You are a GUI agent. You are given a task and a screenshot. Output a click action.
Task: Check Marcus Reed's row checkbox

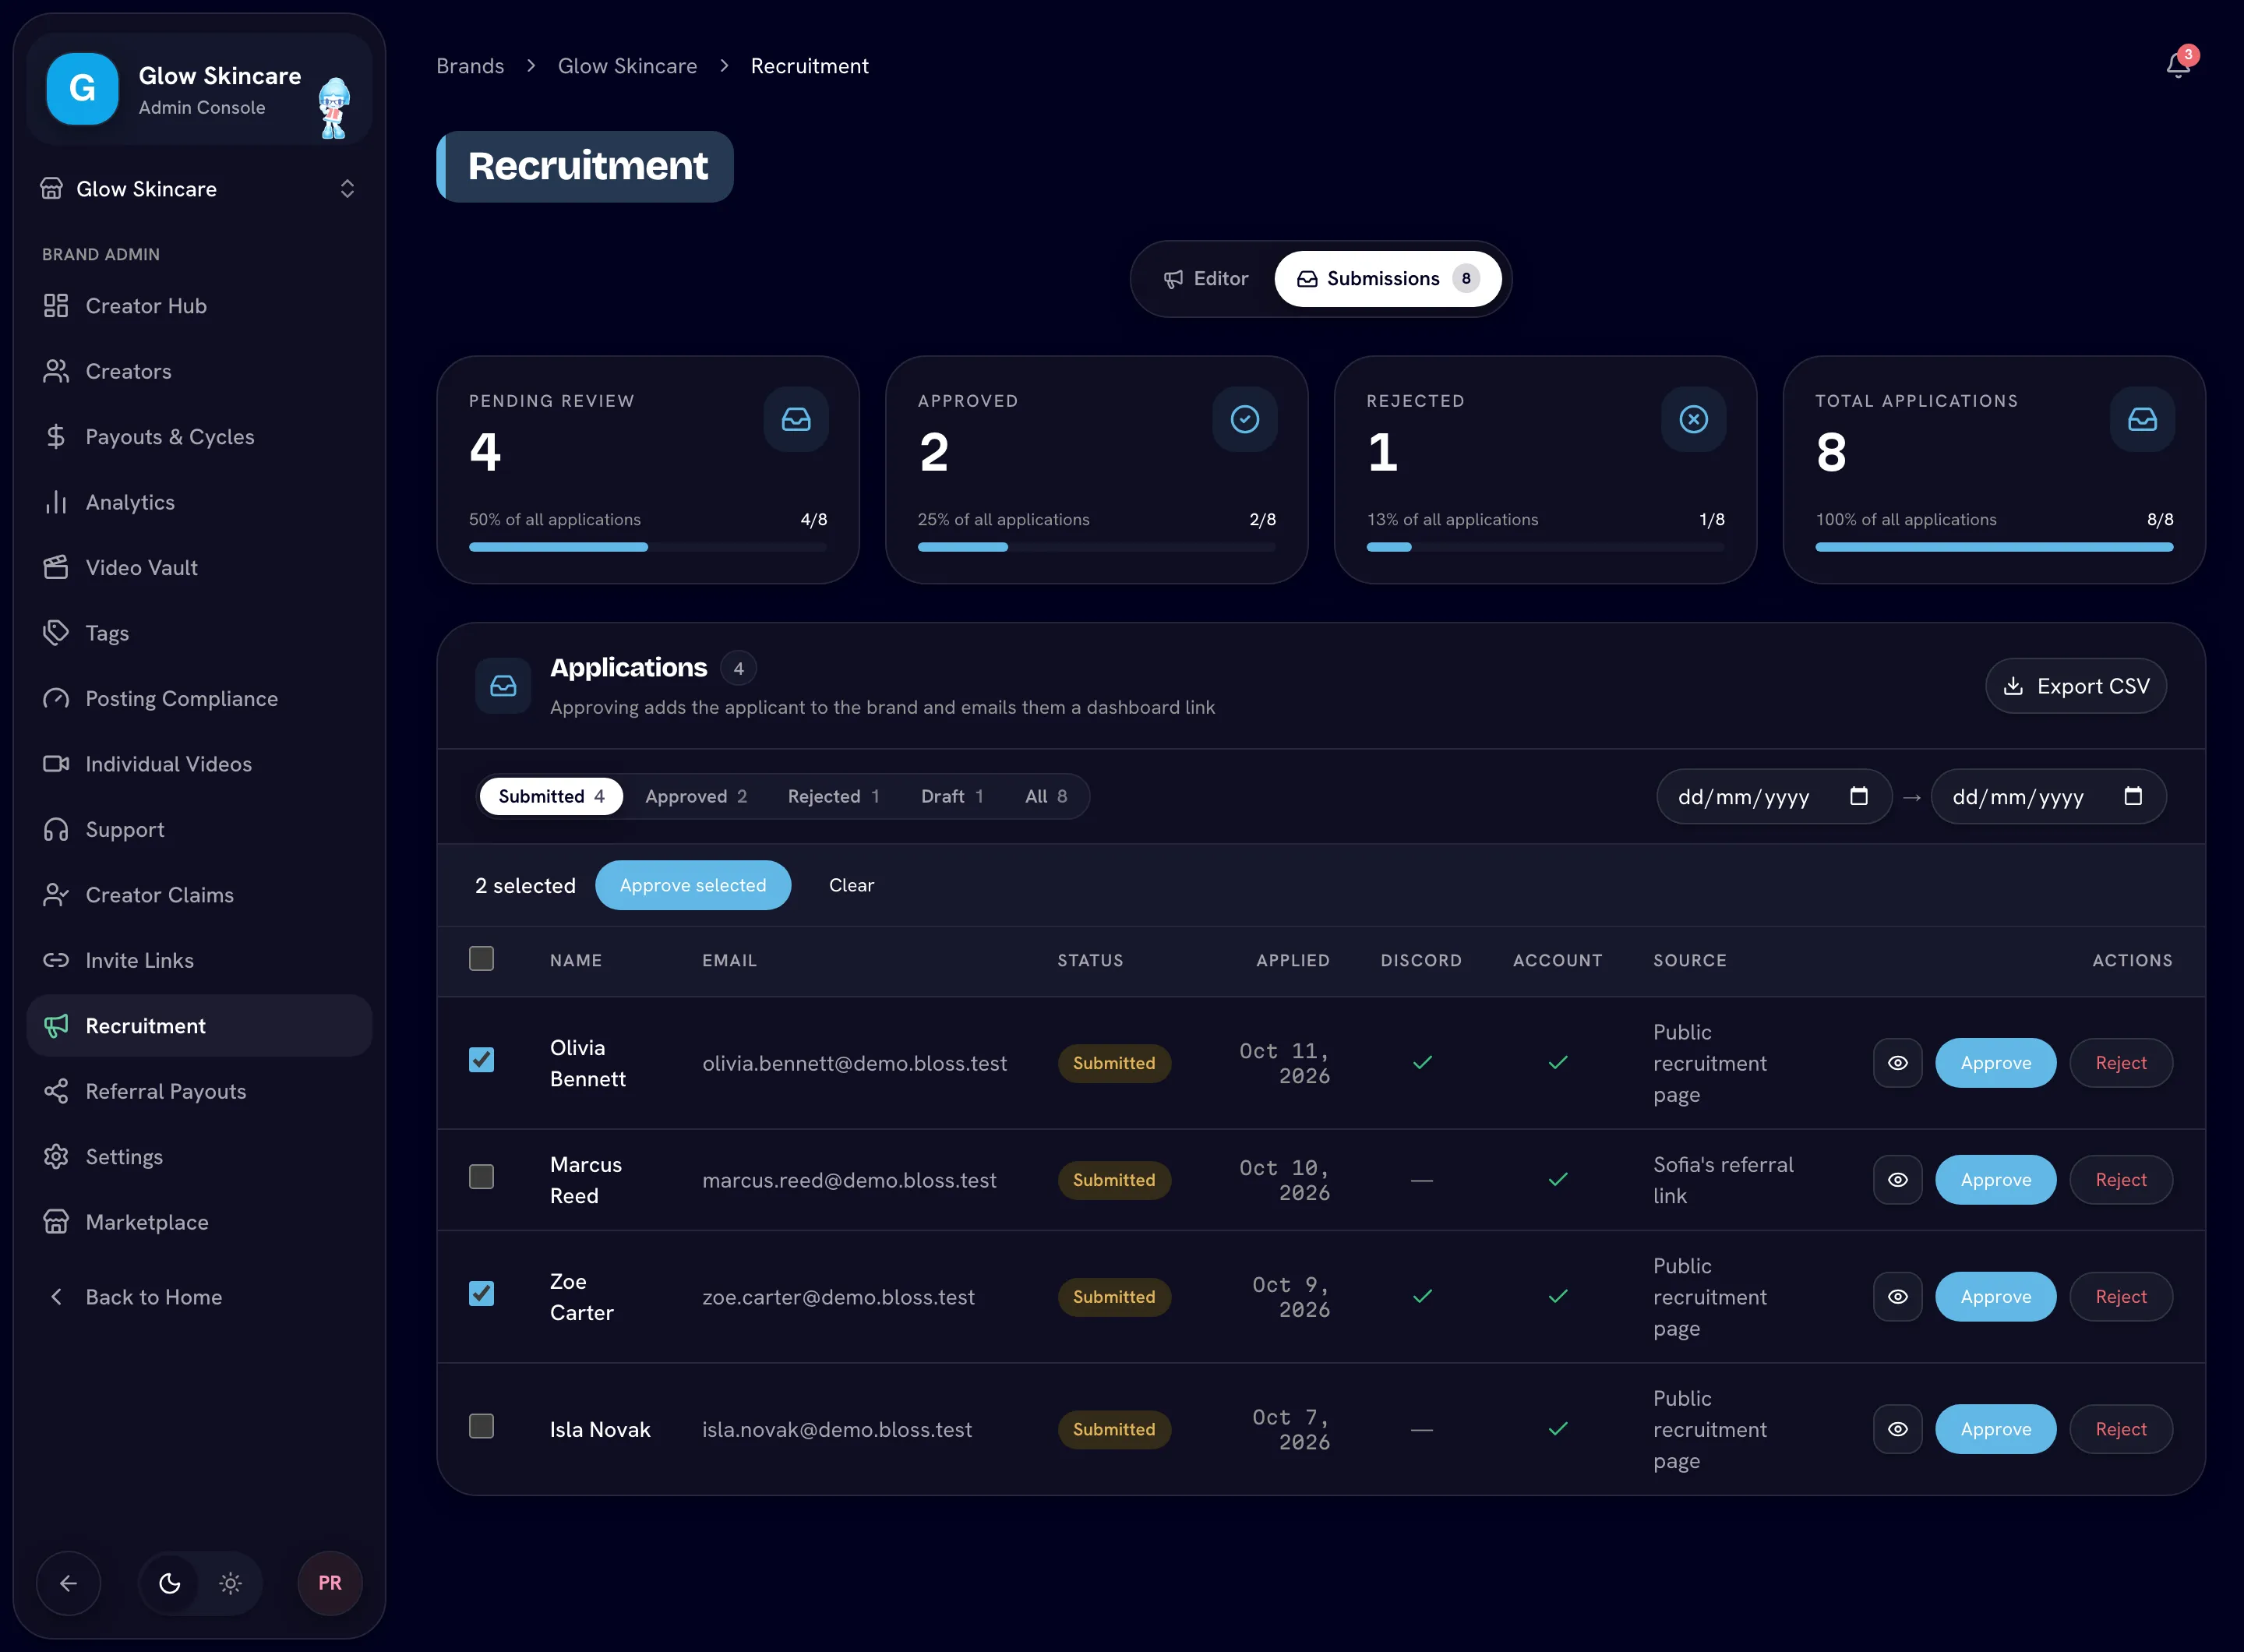481,1176
